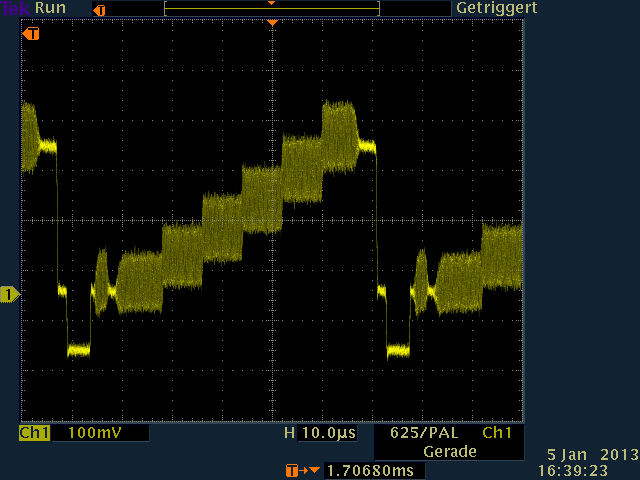The height and width of the screenshot is (480, 640).
Task: Select the Ch1 trigger source readout
Action: (497, 433)
